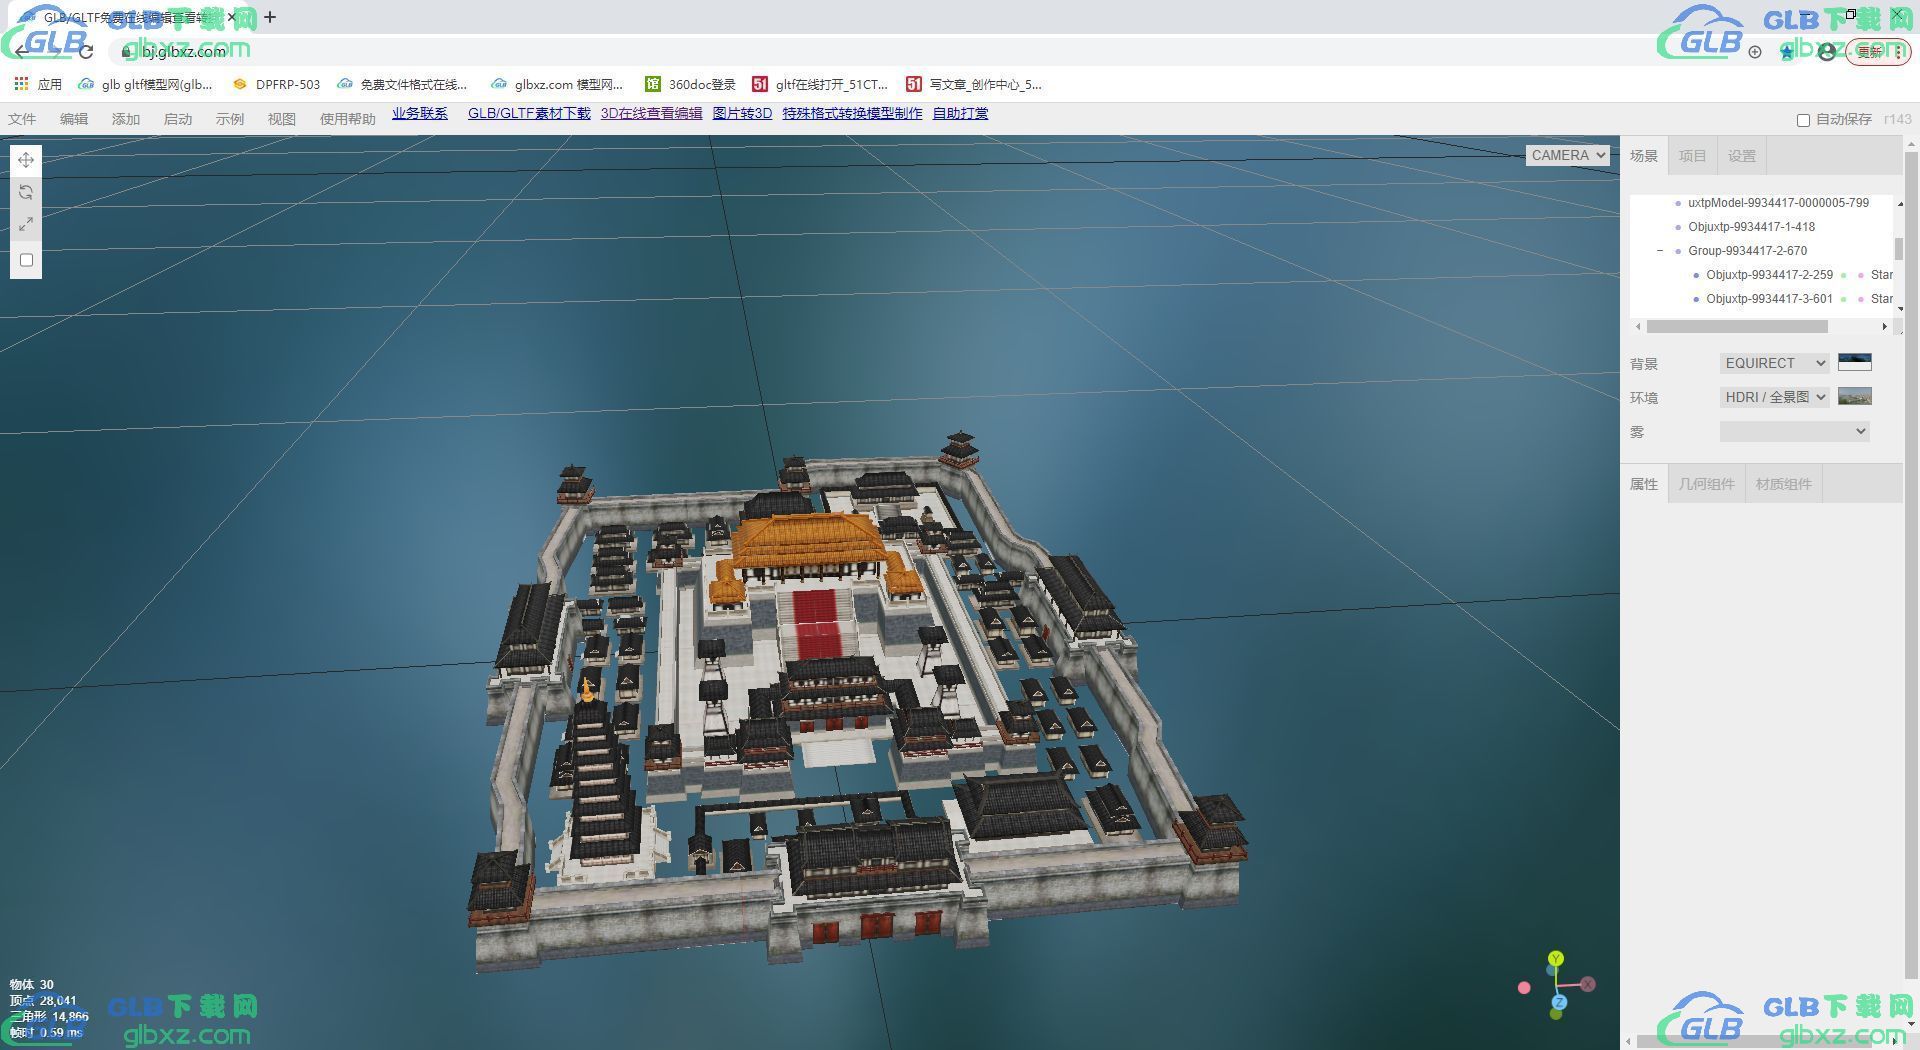1920x1050 pixels.
Task: Switch to the 几何组件 tab
Action: pyautogui.click(x=1706, y=484)
